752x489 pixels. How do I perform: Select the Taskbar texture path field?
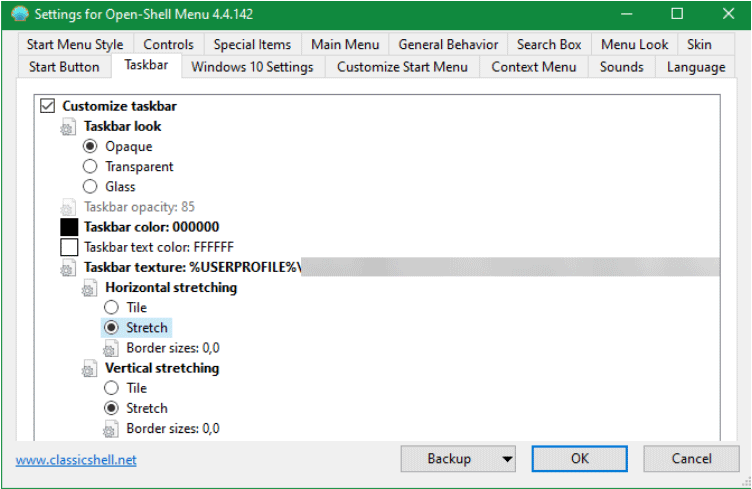(402, 267)
